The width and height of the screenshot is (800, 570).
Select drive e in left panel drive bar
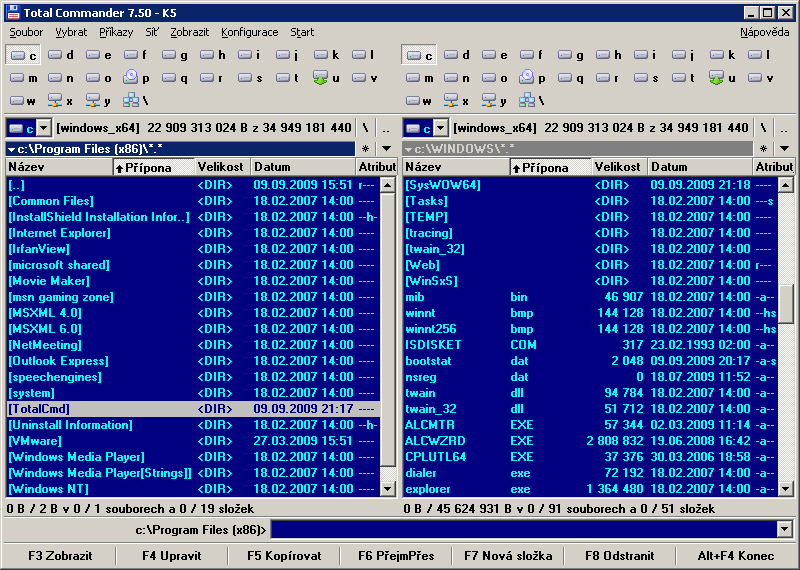click(x=98, y=55)
